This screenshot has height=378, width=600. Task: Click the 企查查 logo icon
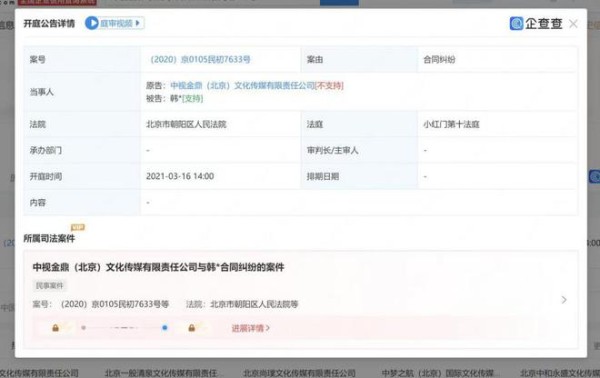(x=516, y=23)
